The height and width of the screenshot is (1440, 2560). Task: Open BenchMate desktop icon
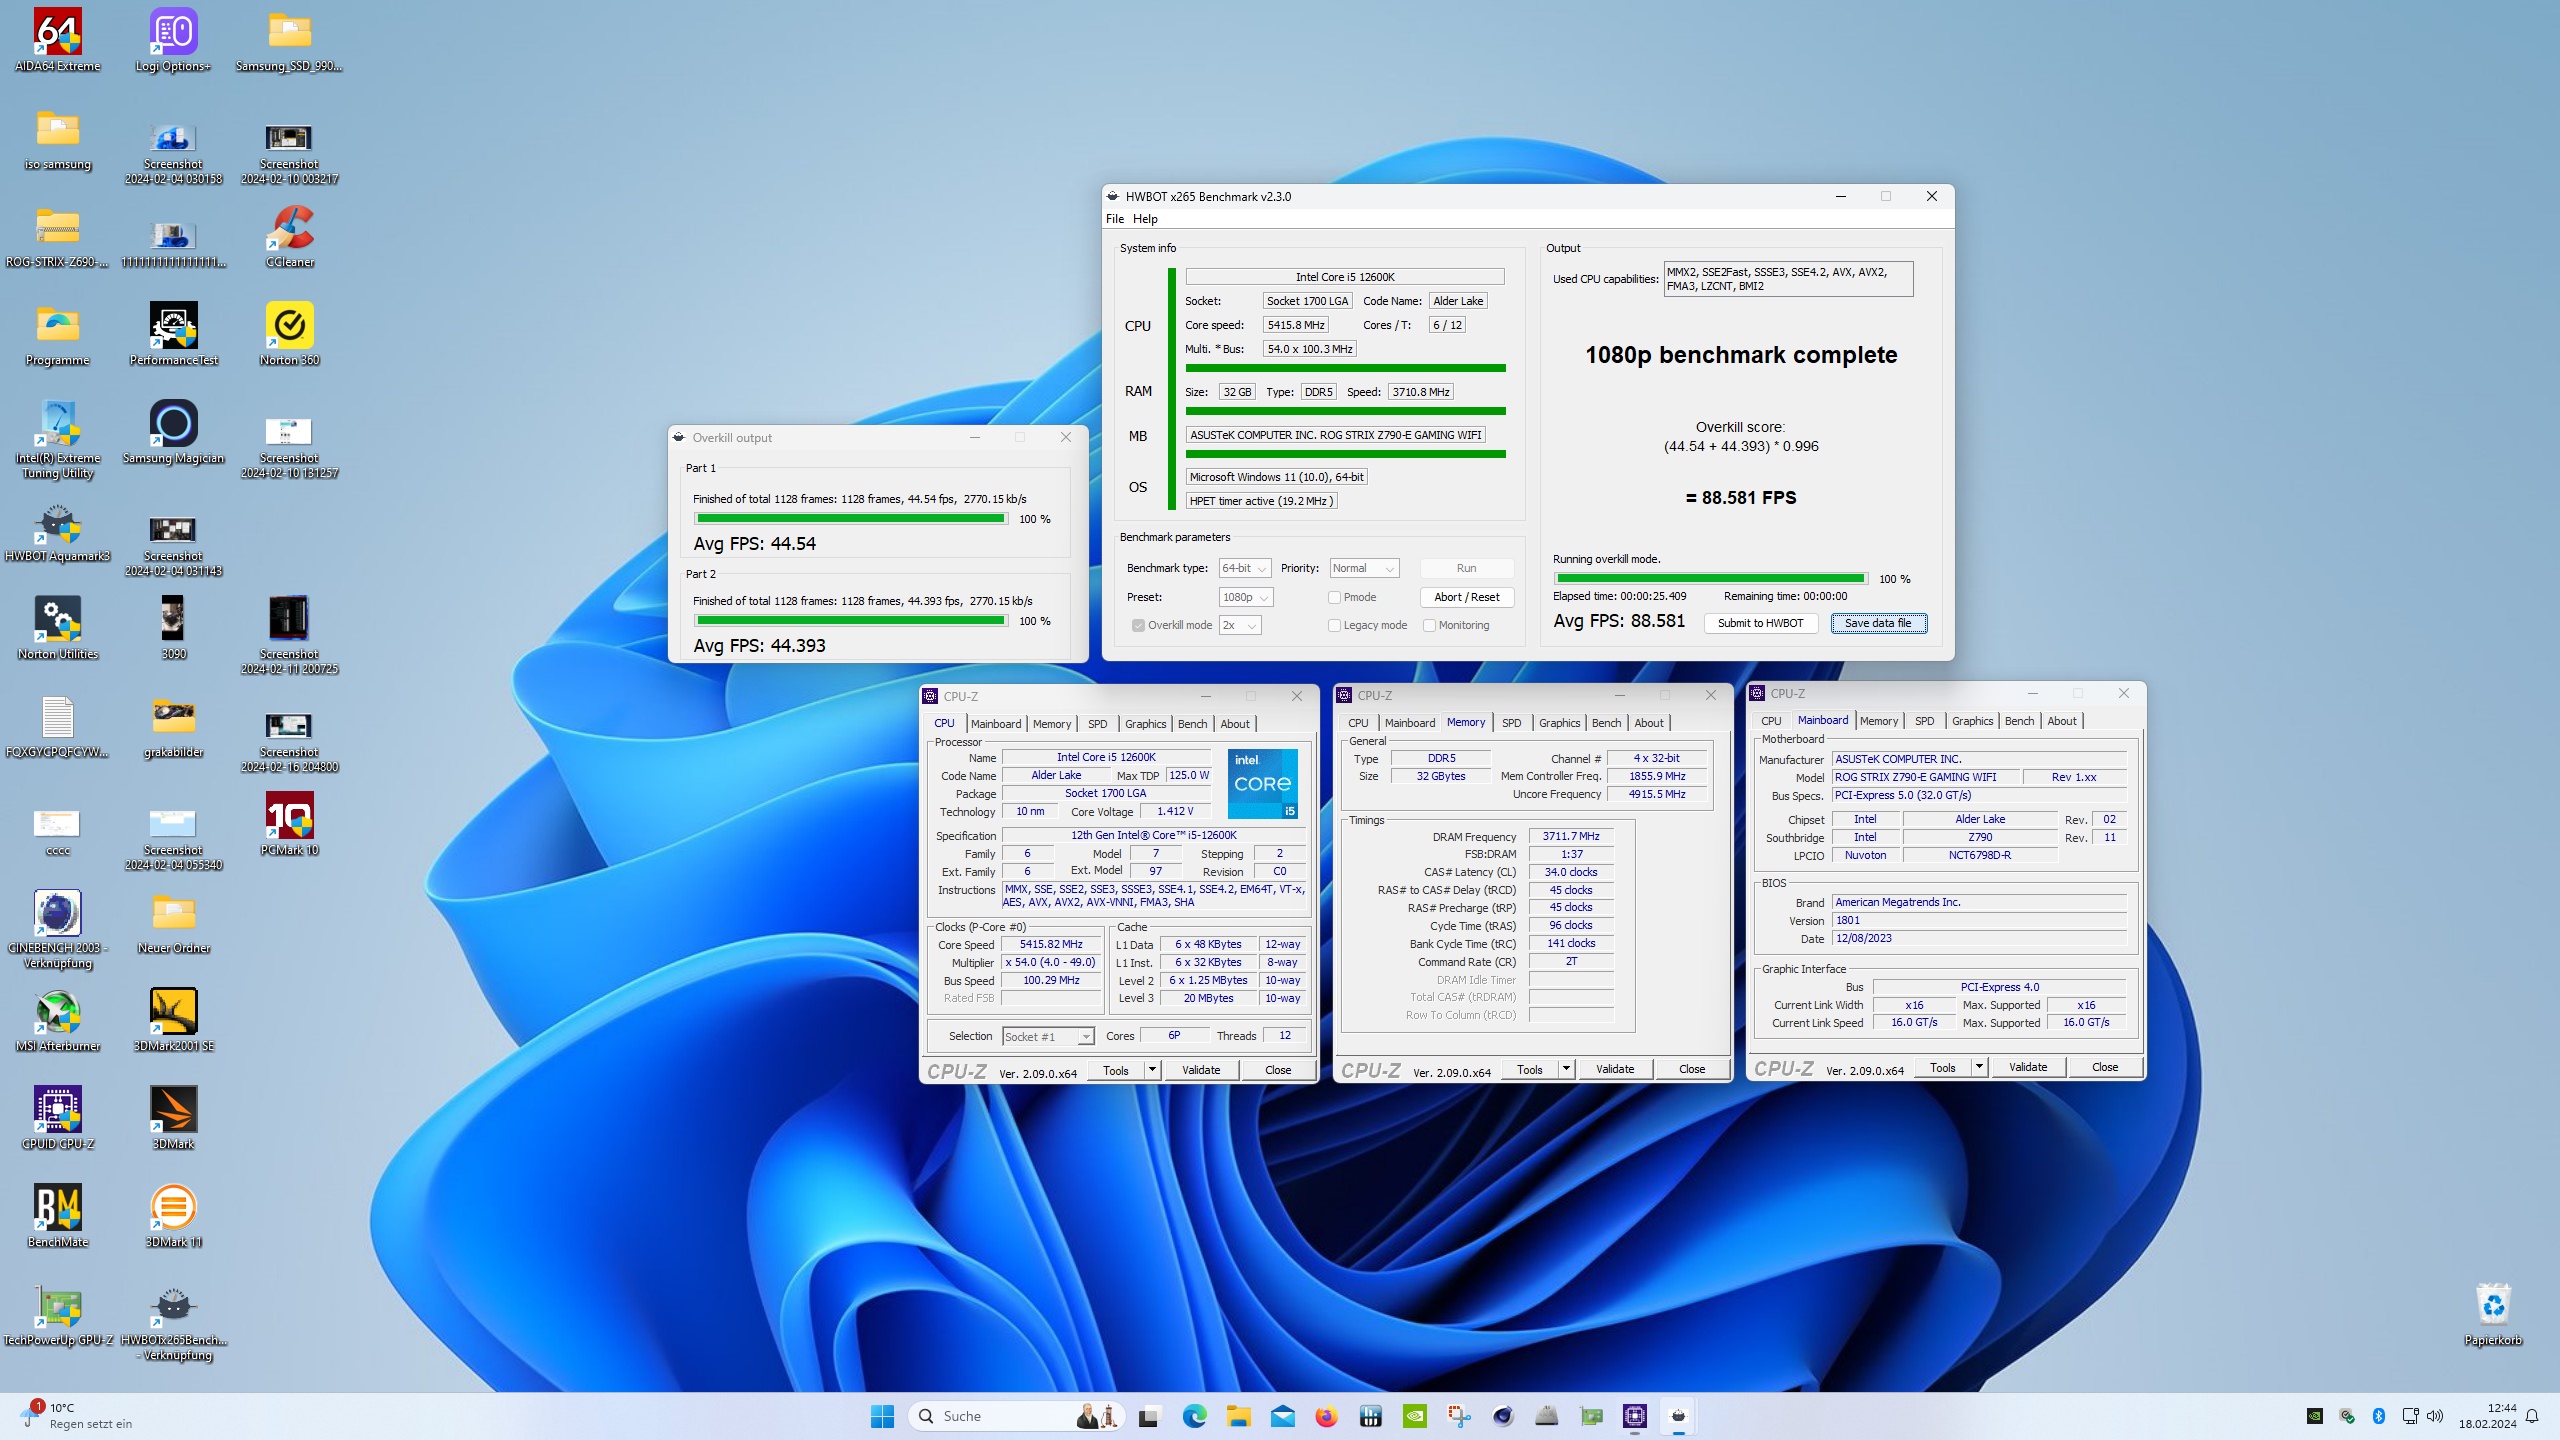(58, 1217)
